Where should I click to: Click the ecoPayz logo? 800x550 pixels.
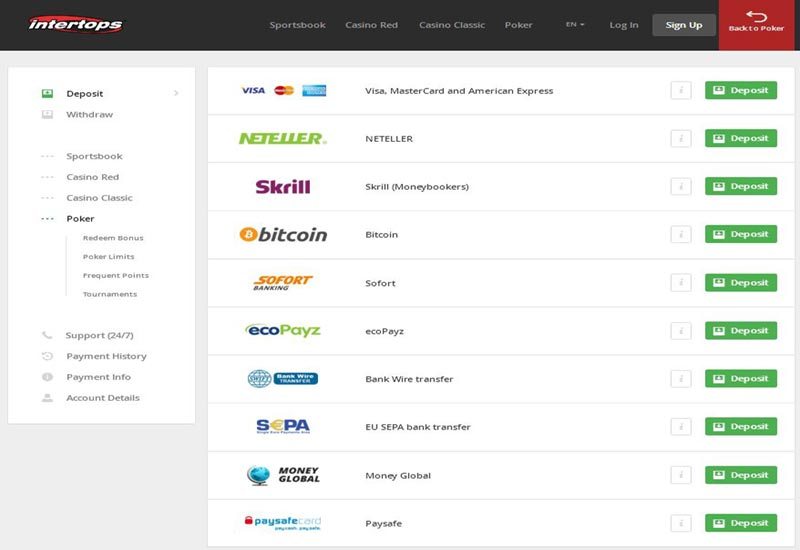pos(283,331)
